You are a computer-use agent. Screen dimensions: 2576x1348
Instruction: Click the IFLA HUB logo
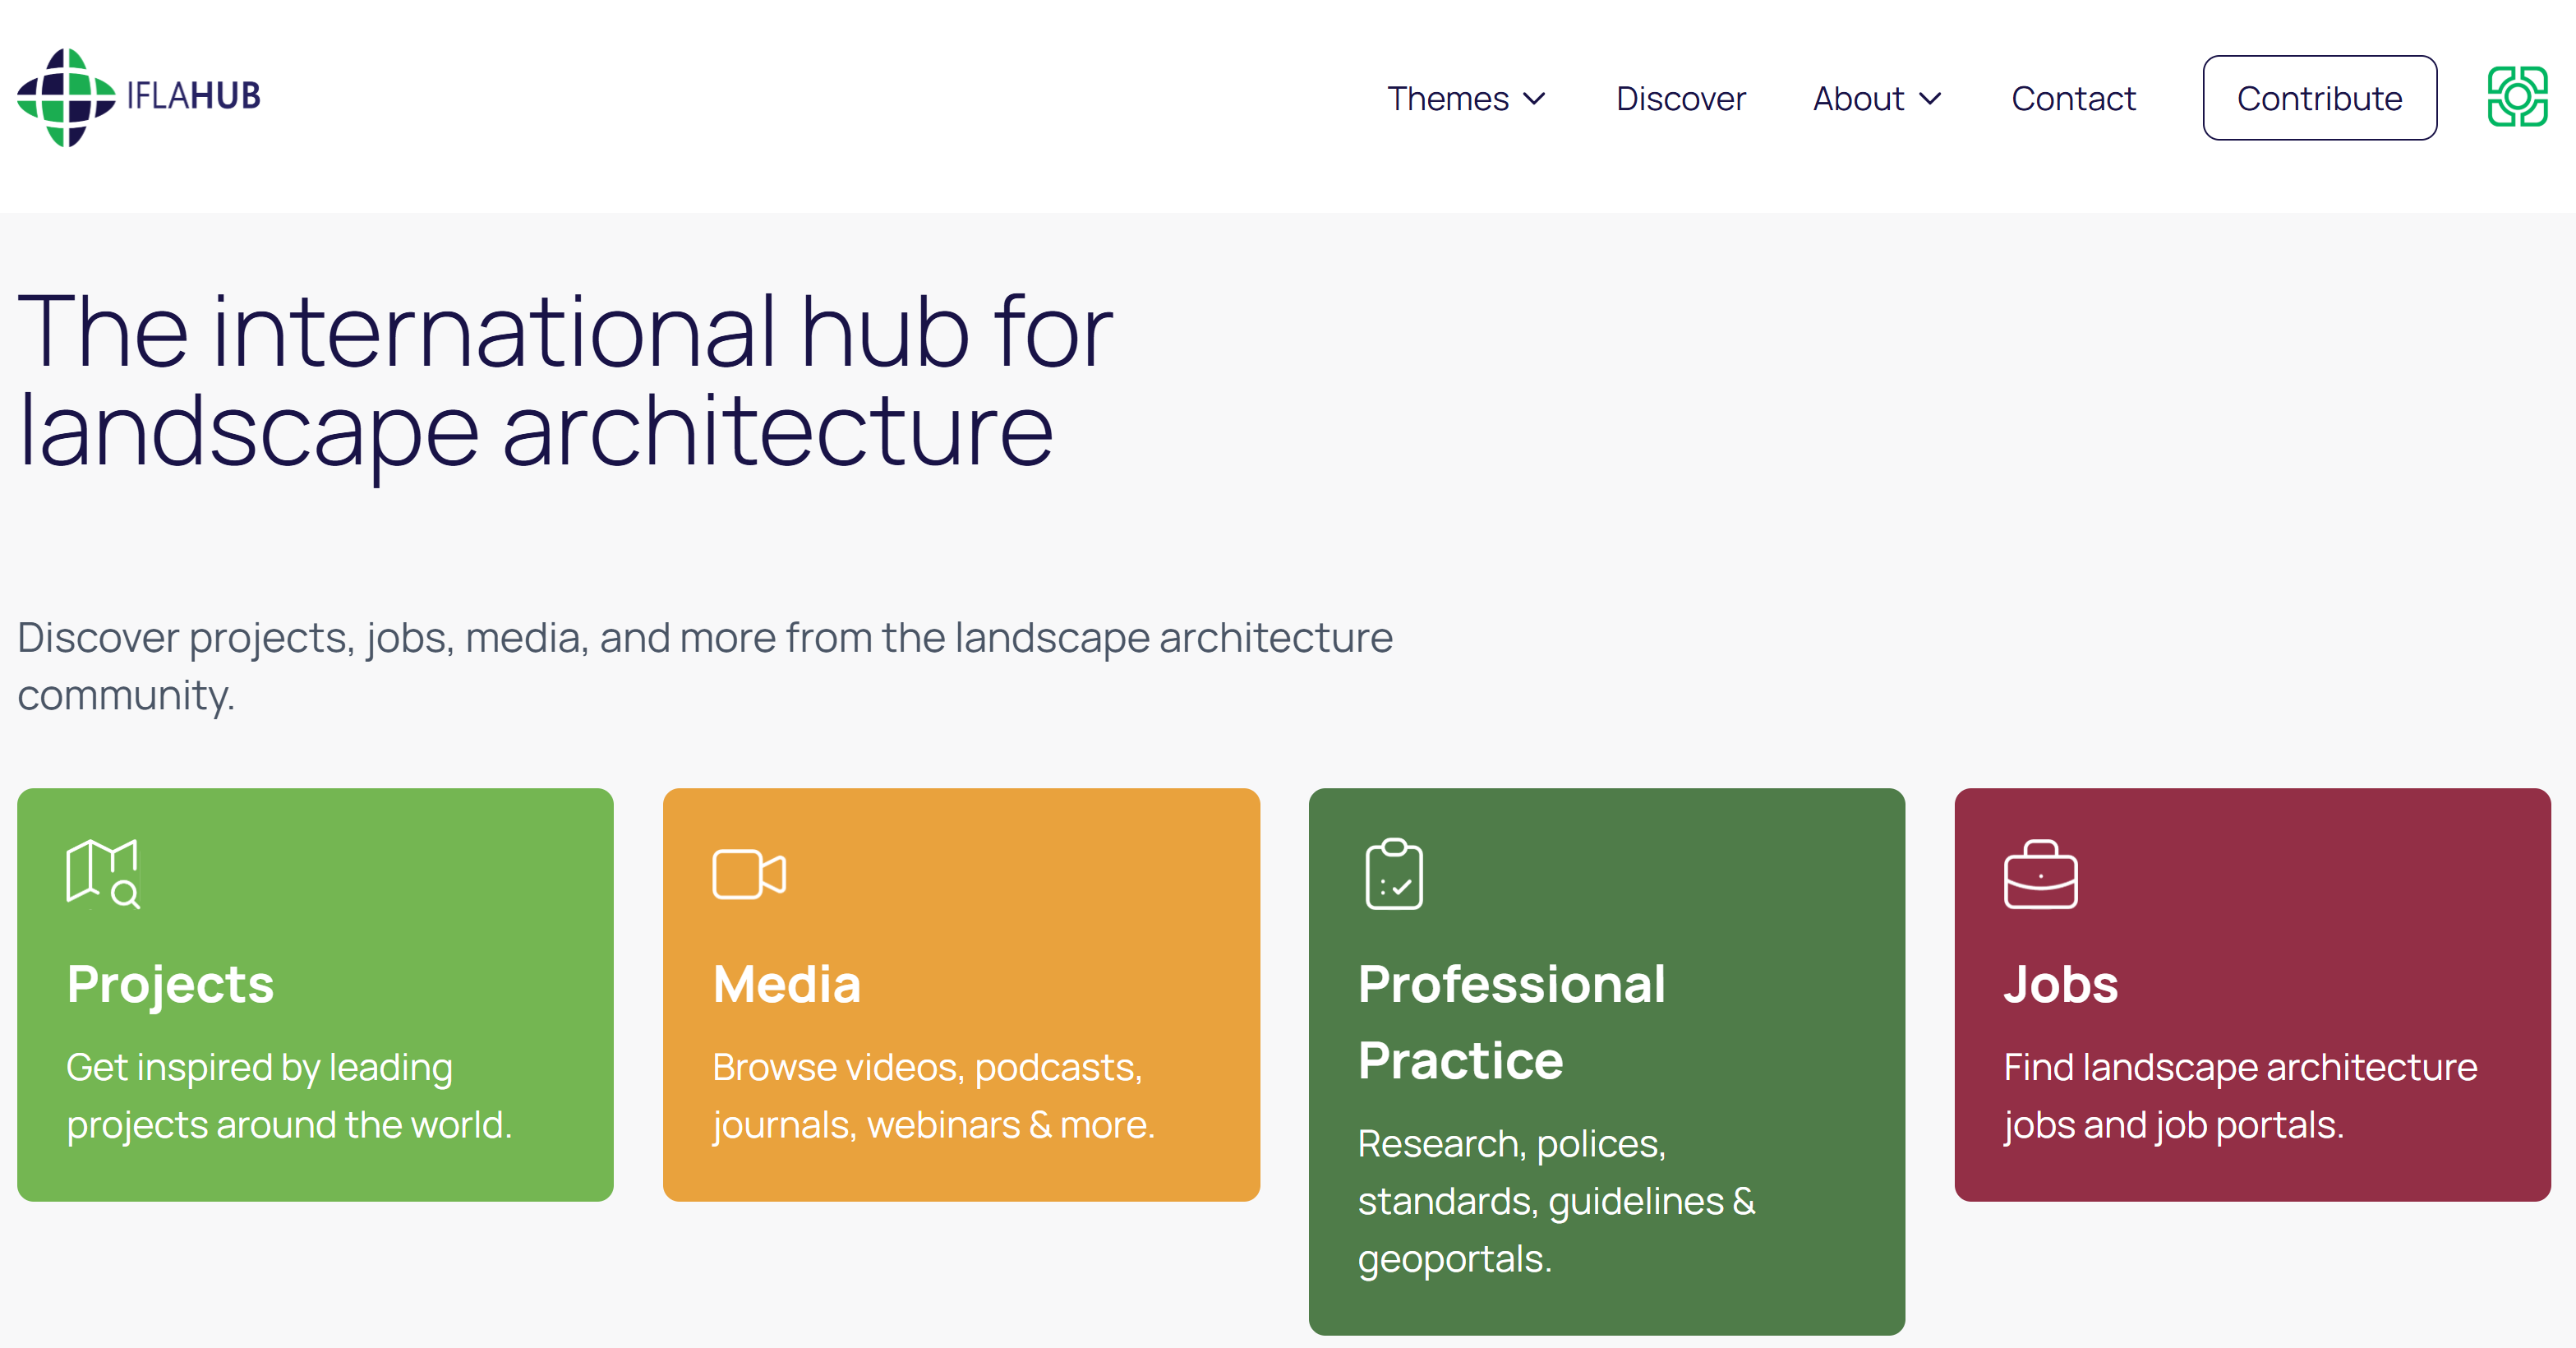(x=139, y=97)
